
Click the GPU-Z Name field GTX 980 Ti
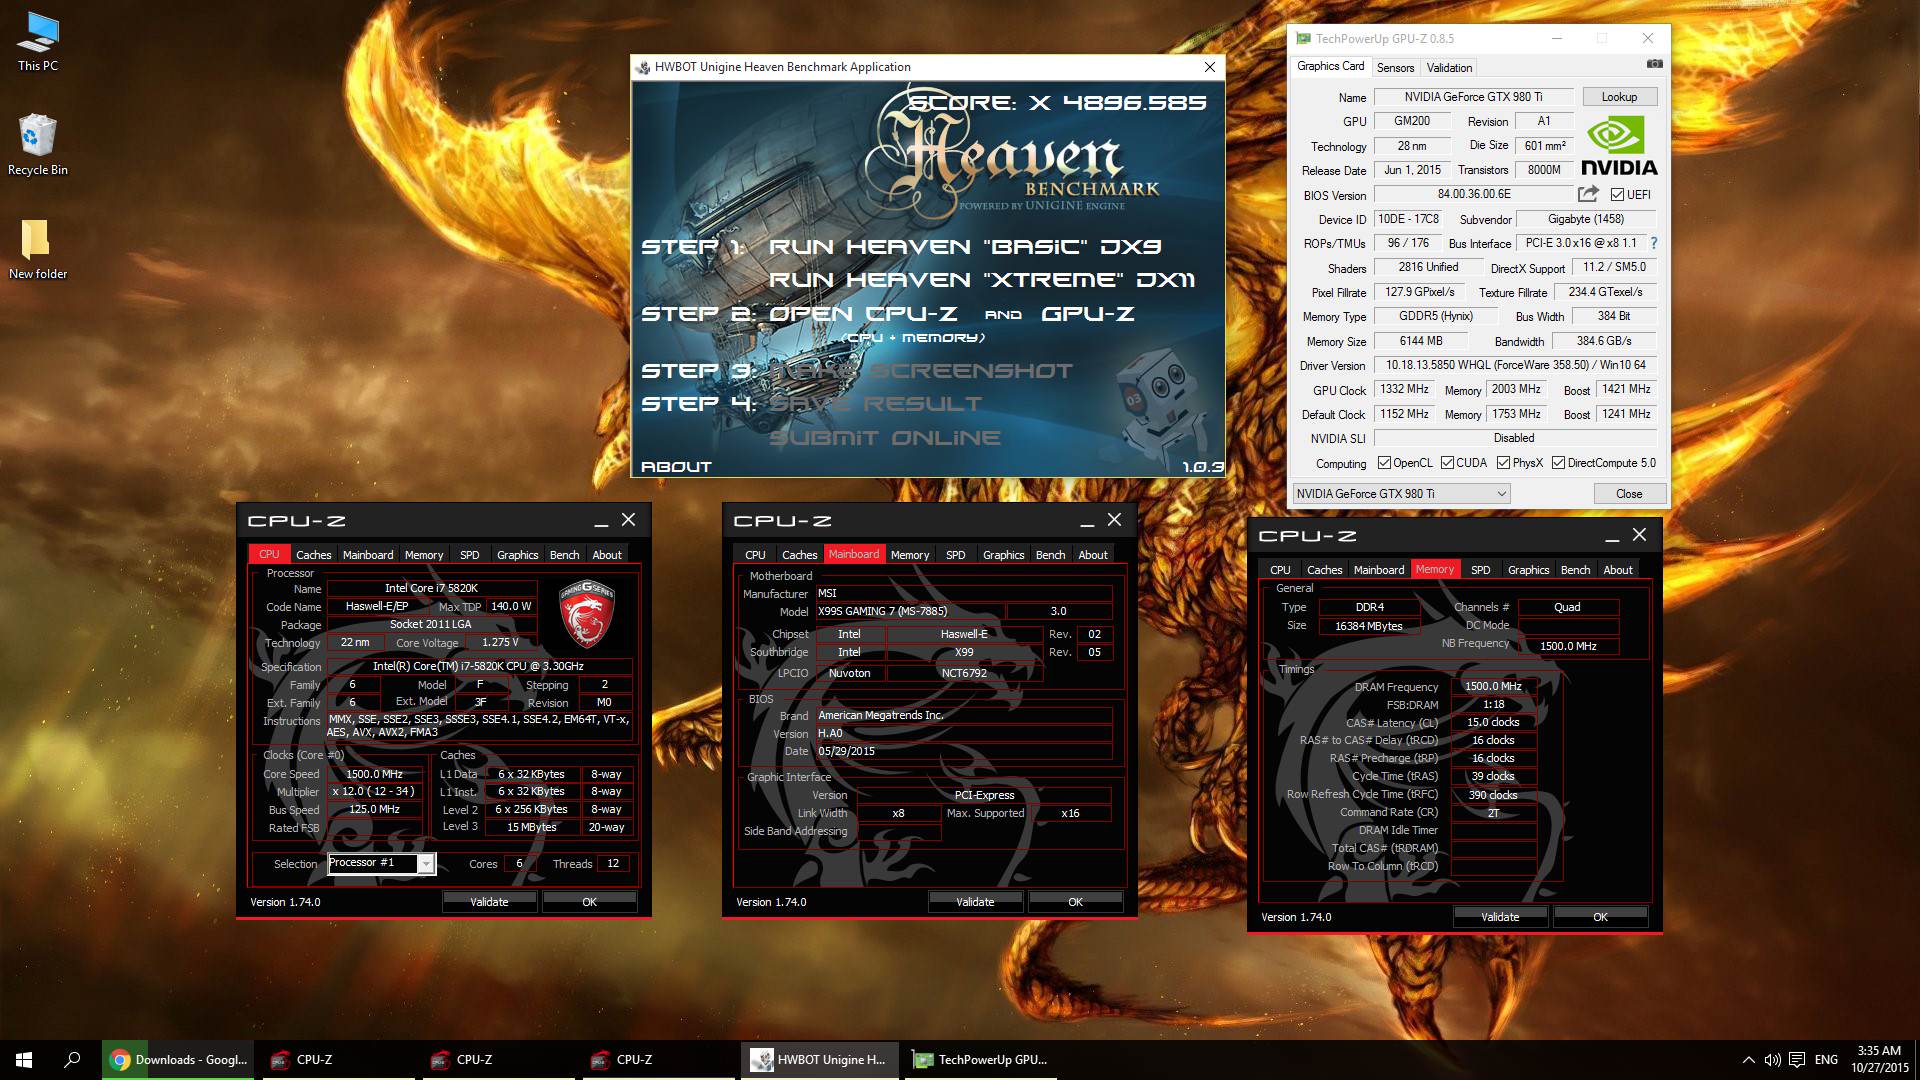tap(1473, 97)
